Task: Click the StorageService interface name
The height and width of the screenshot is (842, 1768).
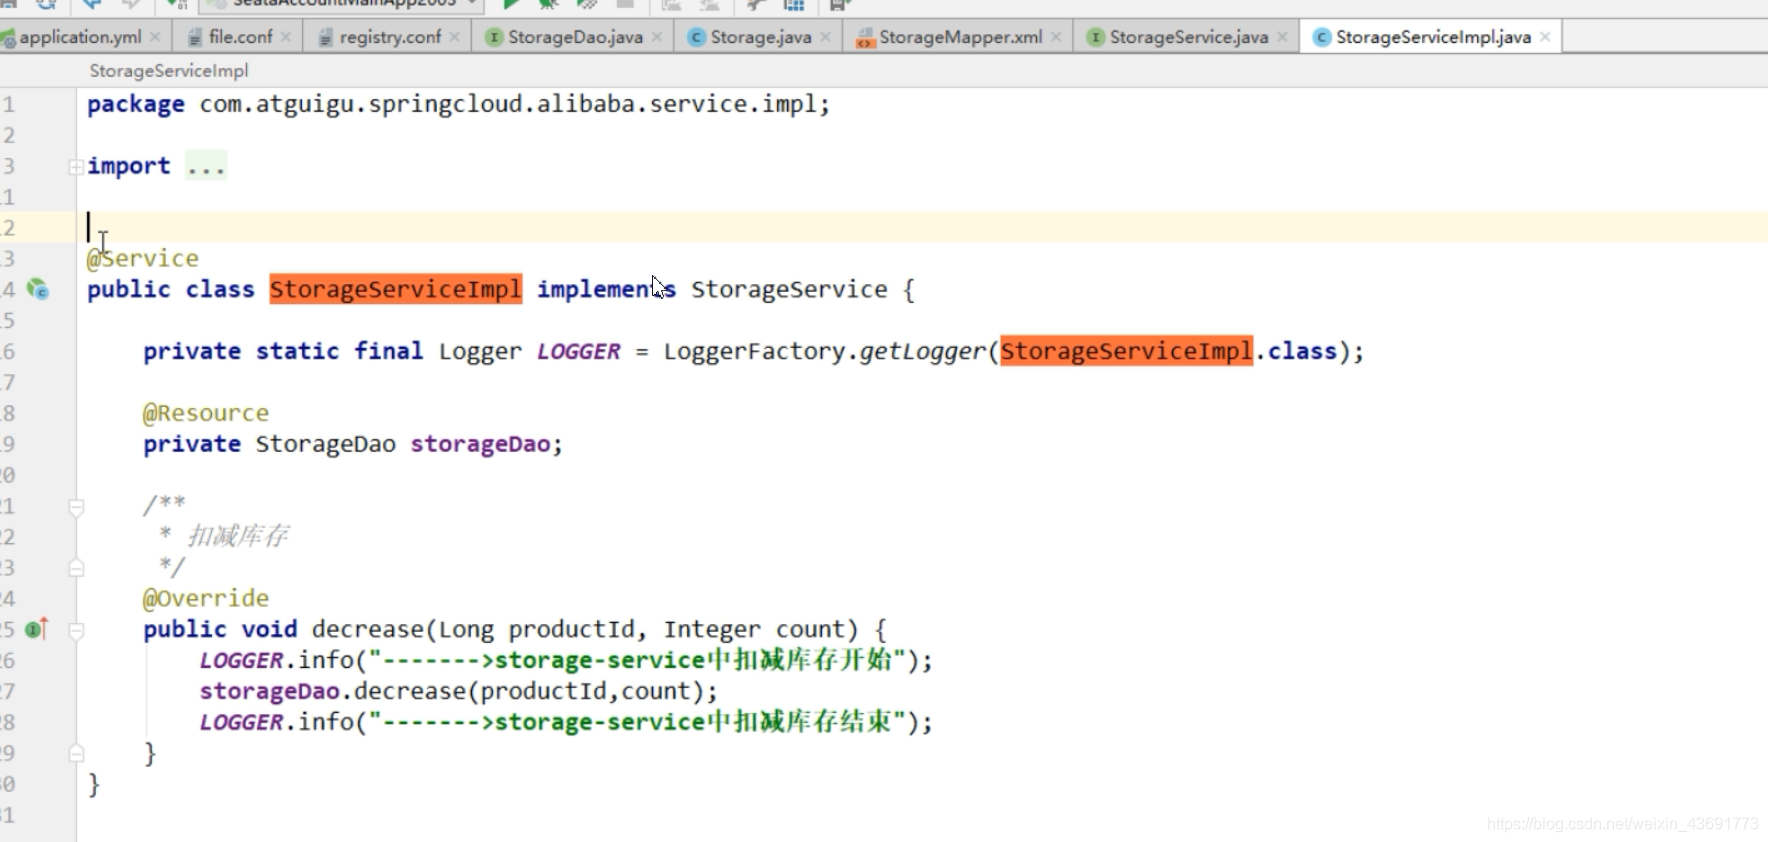Action: 789,290
